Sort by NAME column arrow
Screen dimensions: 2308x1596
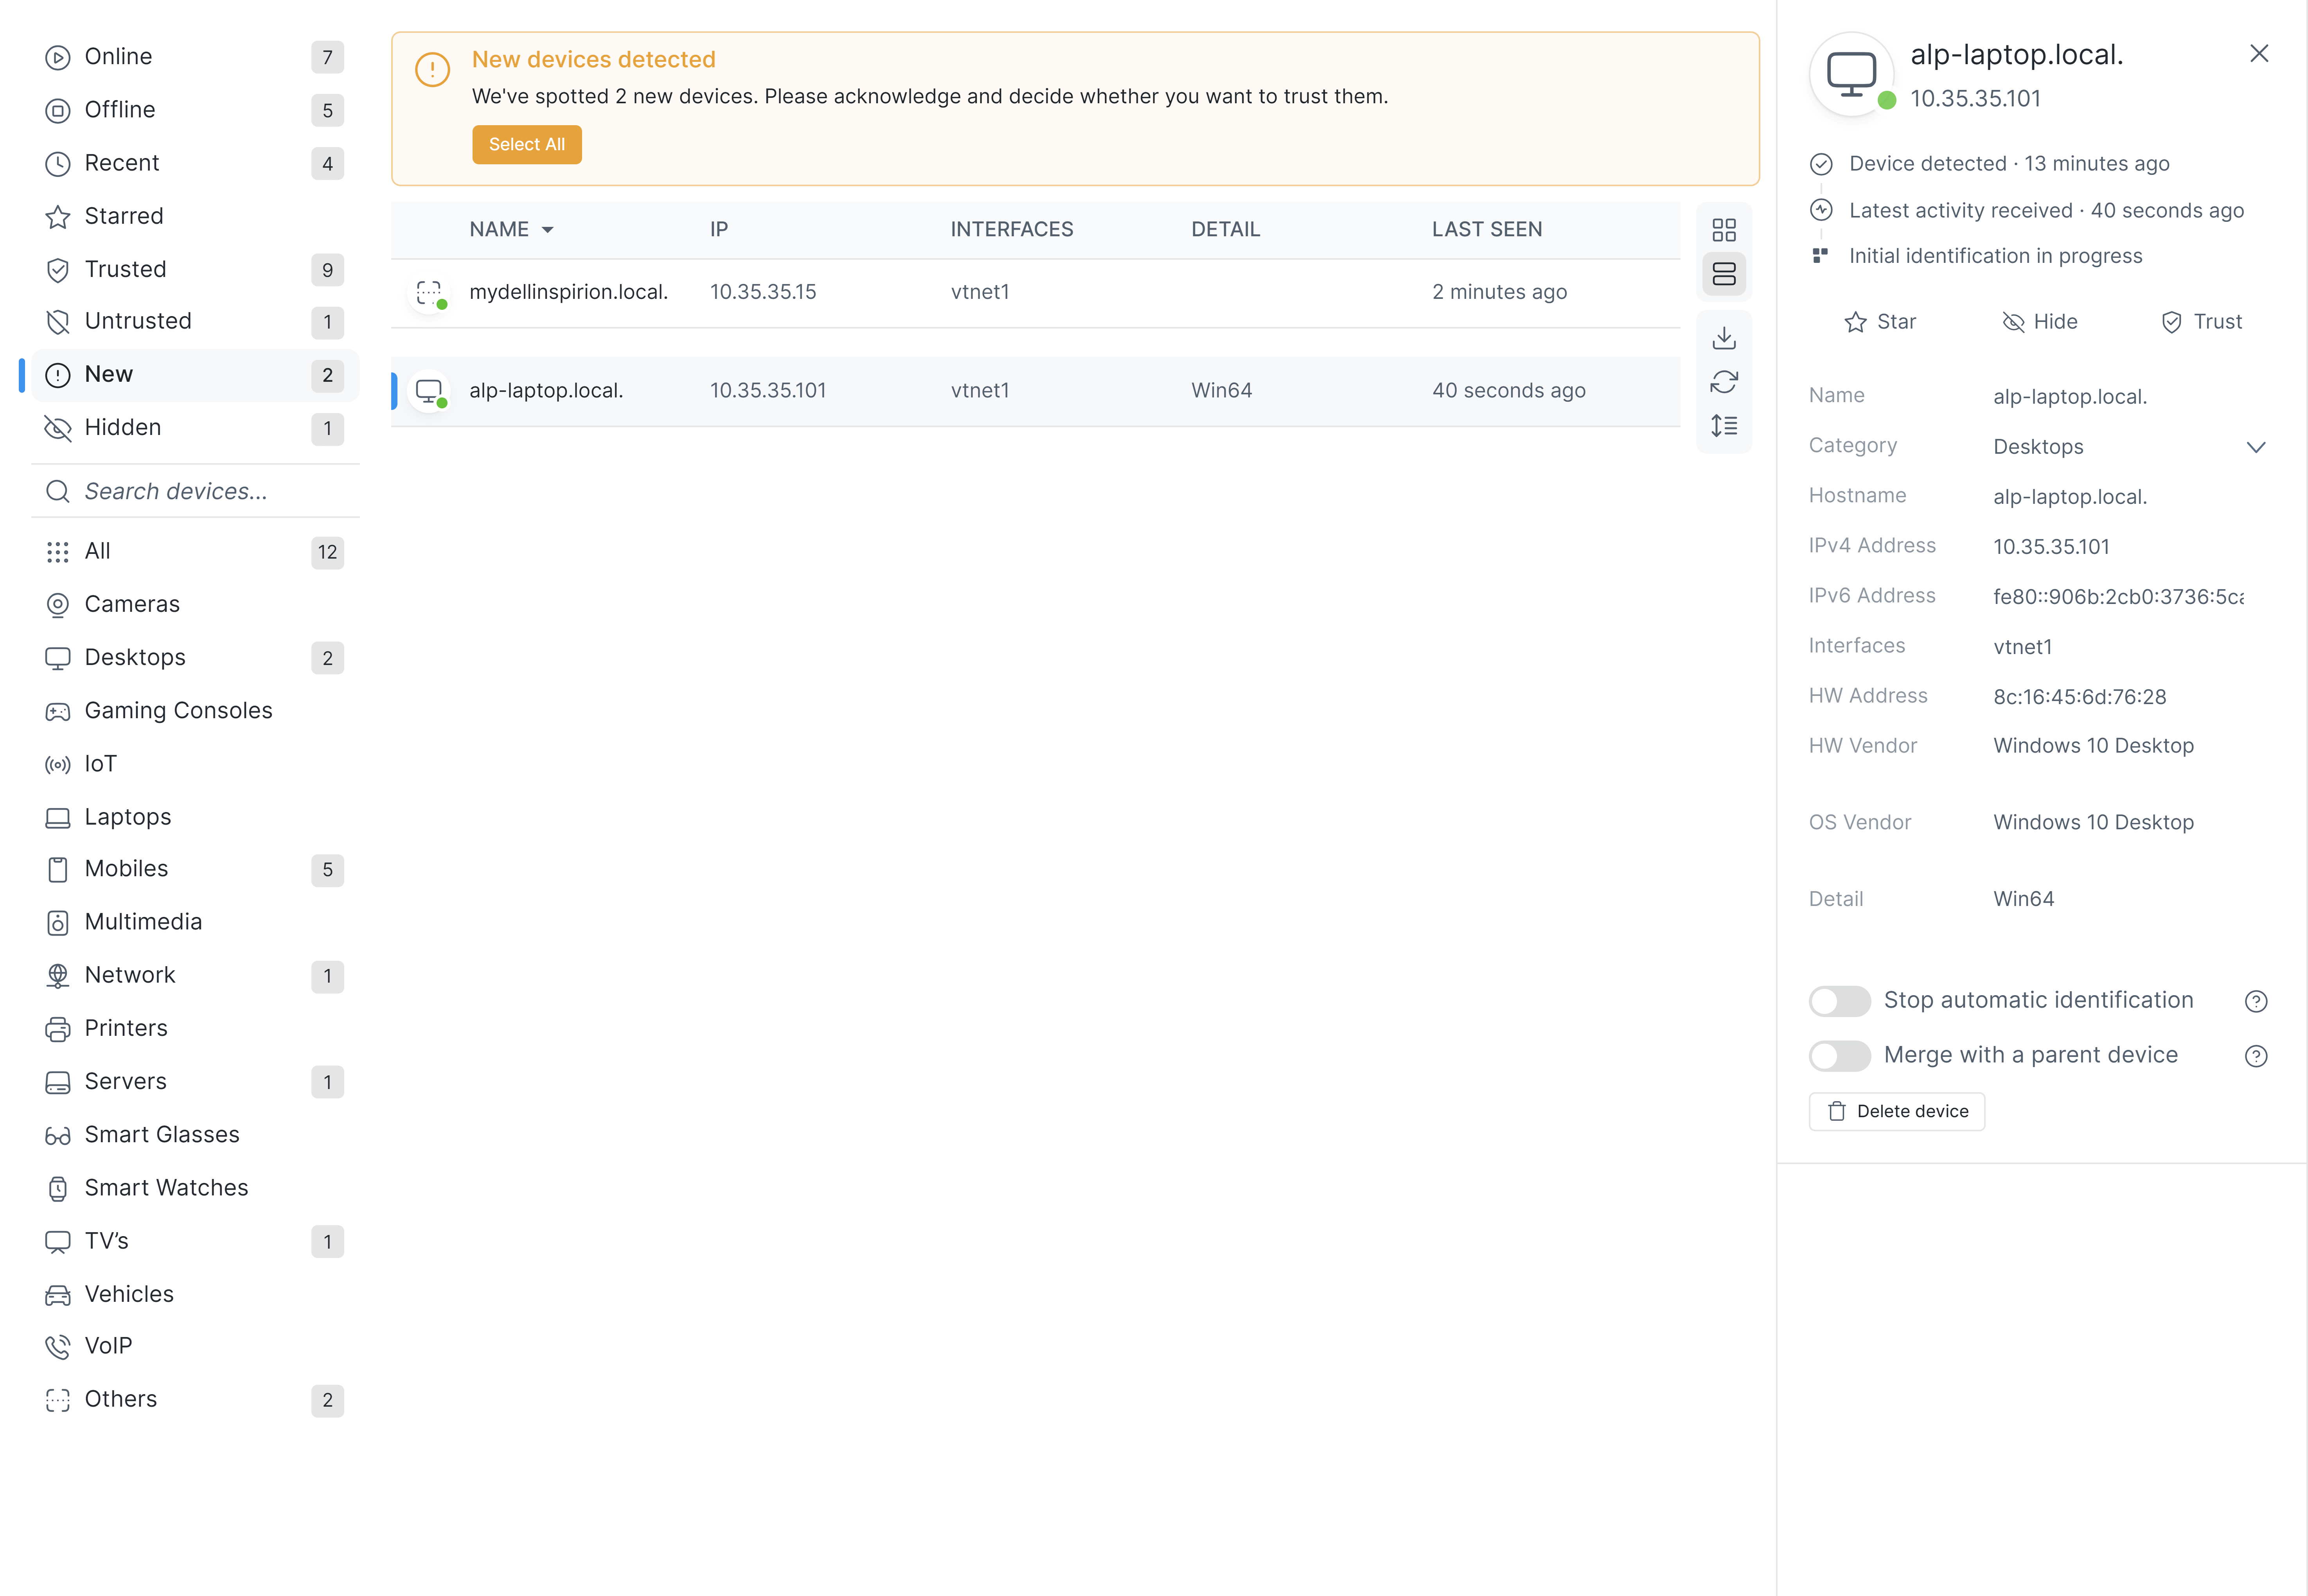(x=547, y=230)
